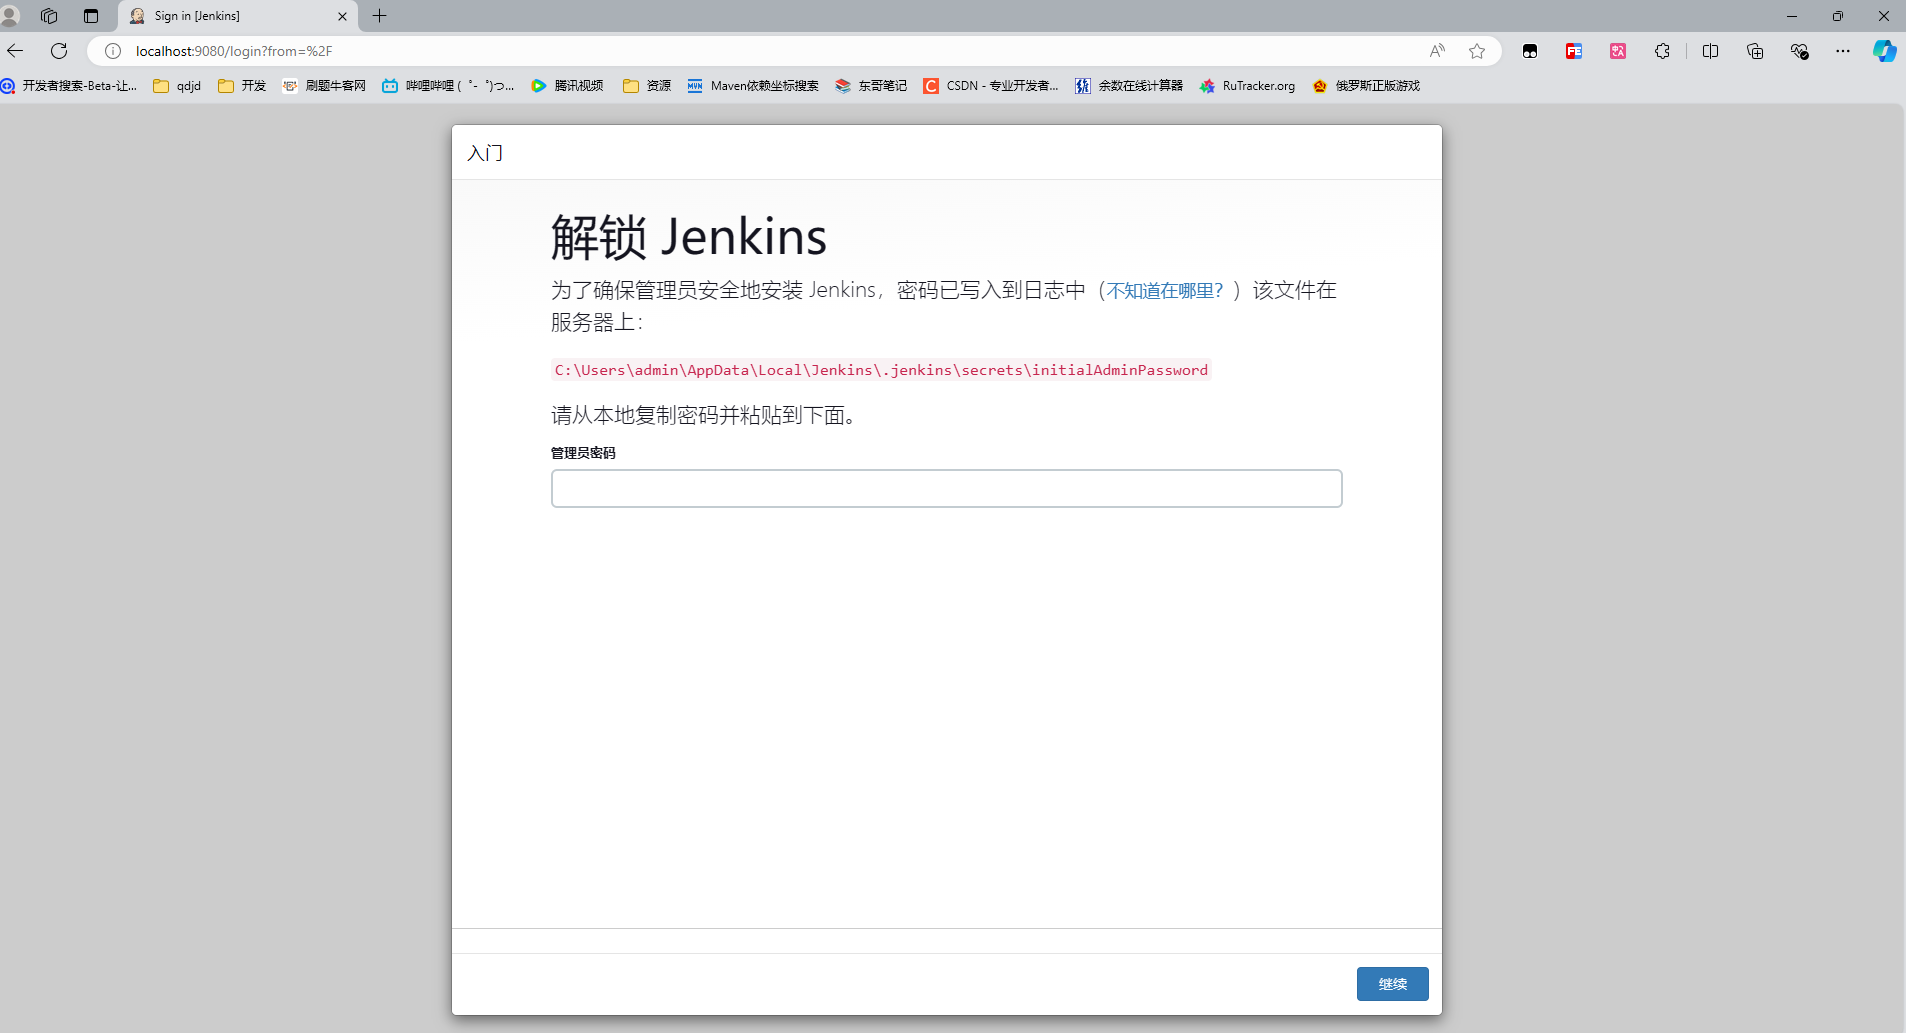
Task: Open the Tab actions menu
Action: pyautogui.click(x=91, y=16)
